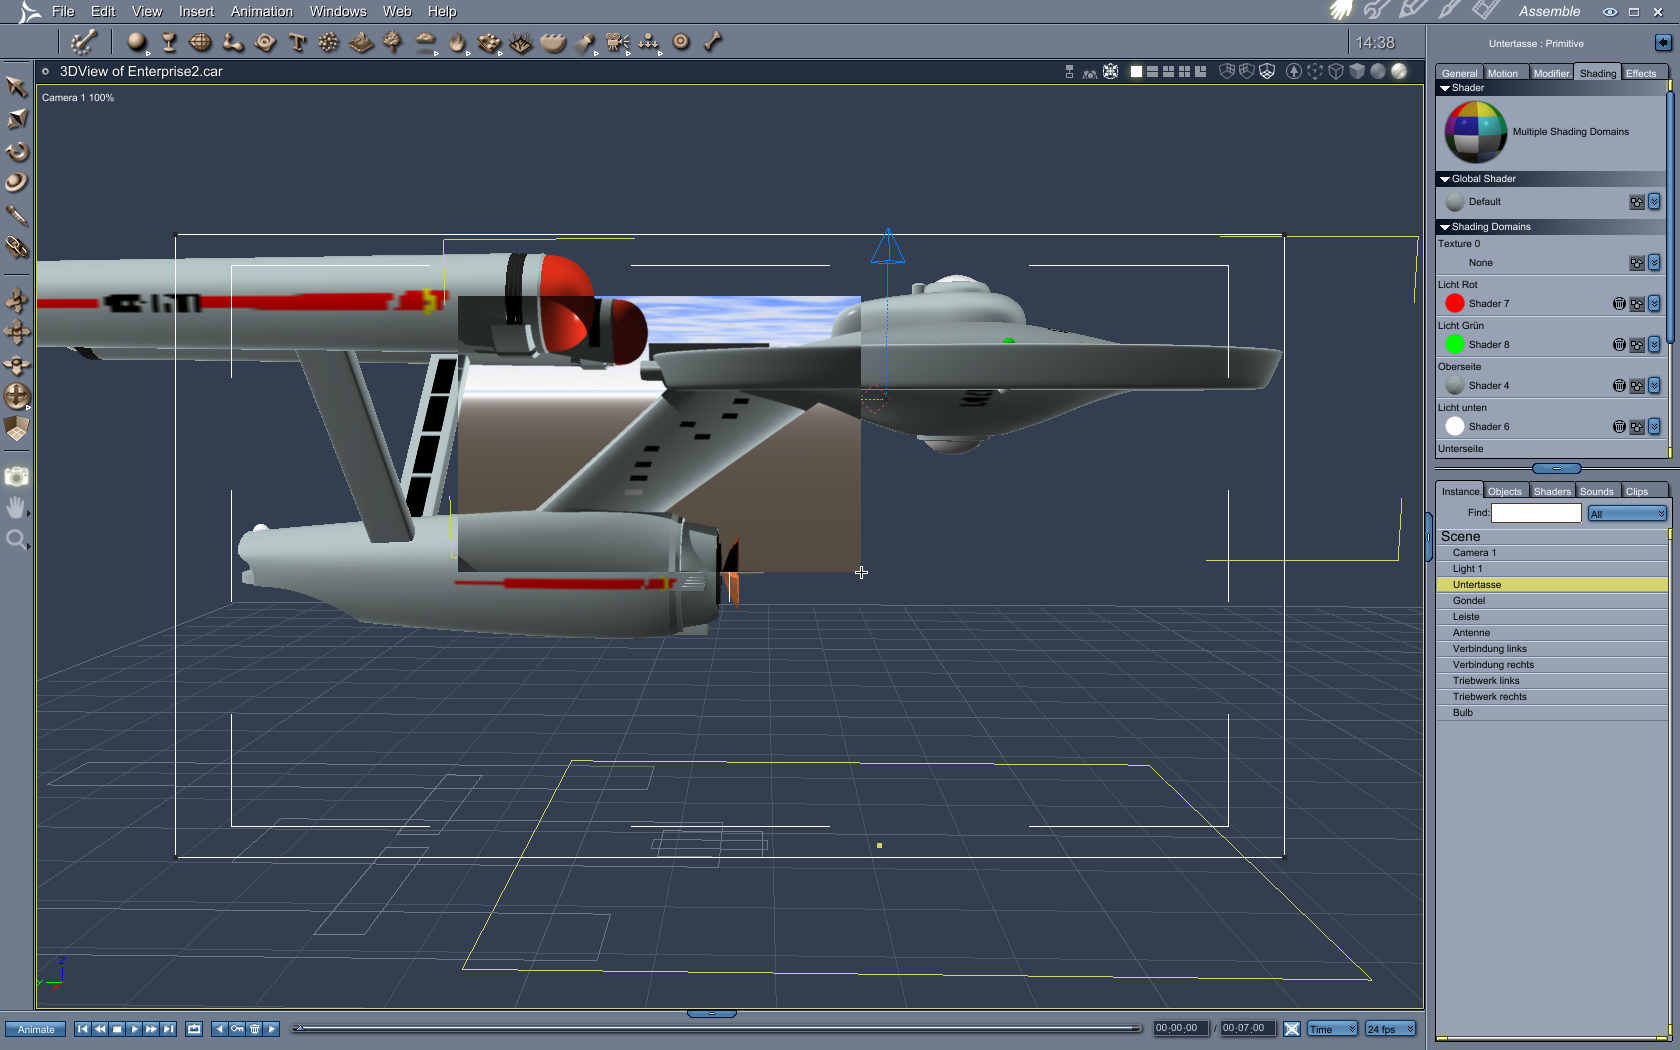Insert a plant tree object
Image resolution: width=1680 pixels, height=1050 pixels.
[393, 42]
